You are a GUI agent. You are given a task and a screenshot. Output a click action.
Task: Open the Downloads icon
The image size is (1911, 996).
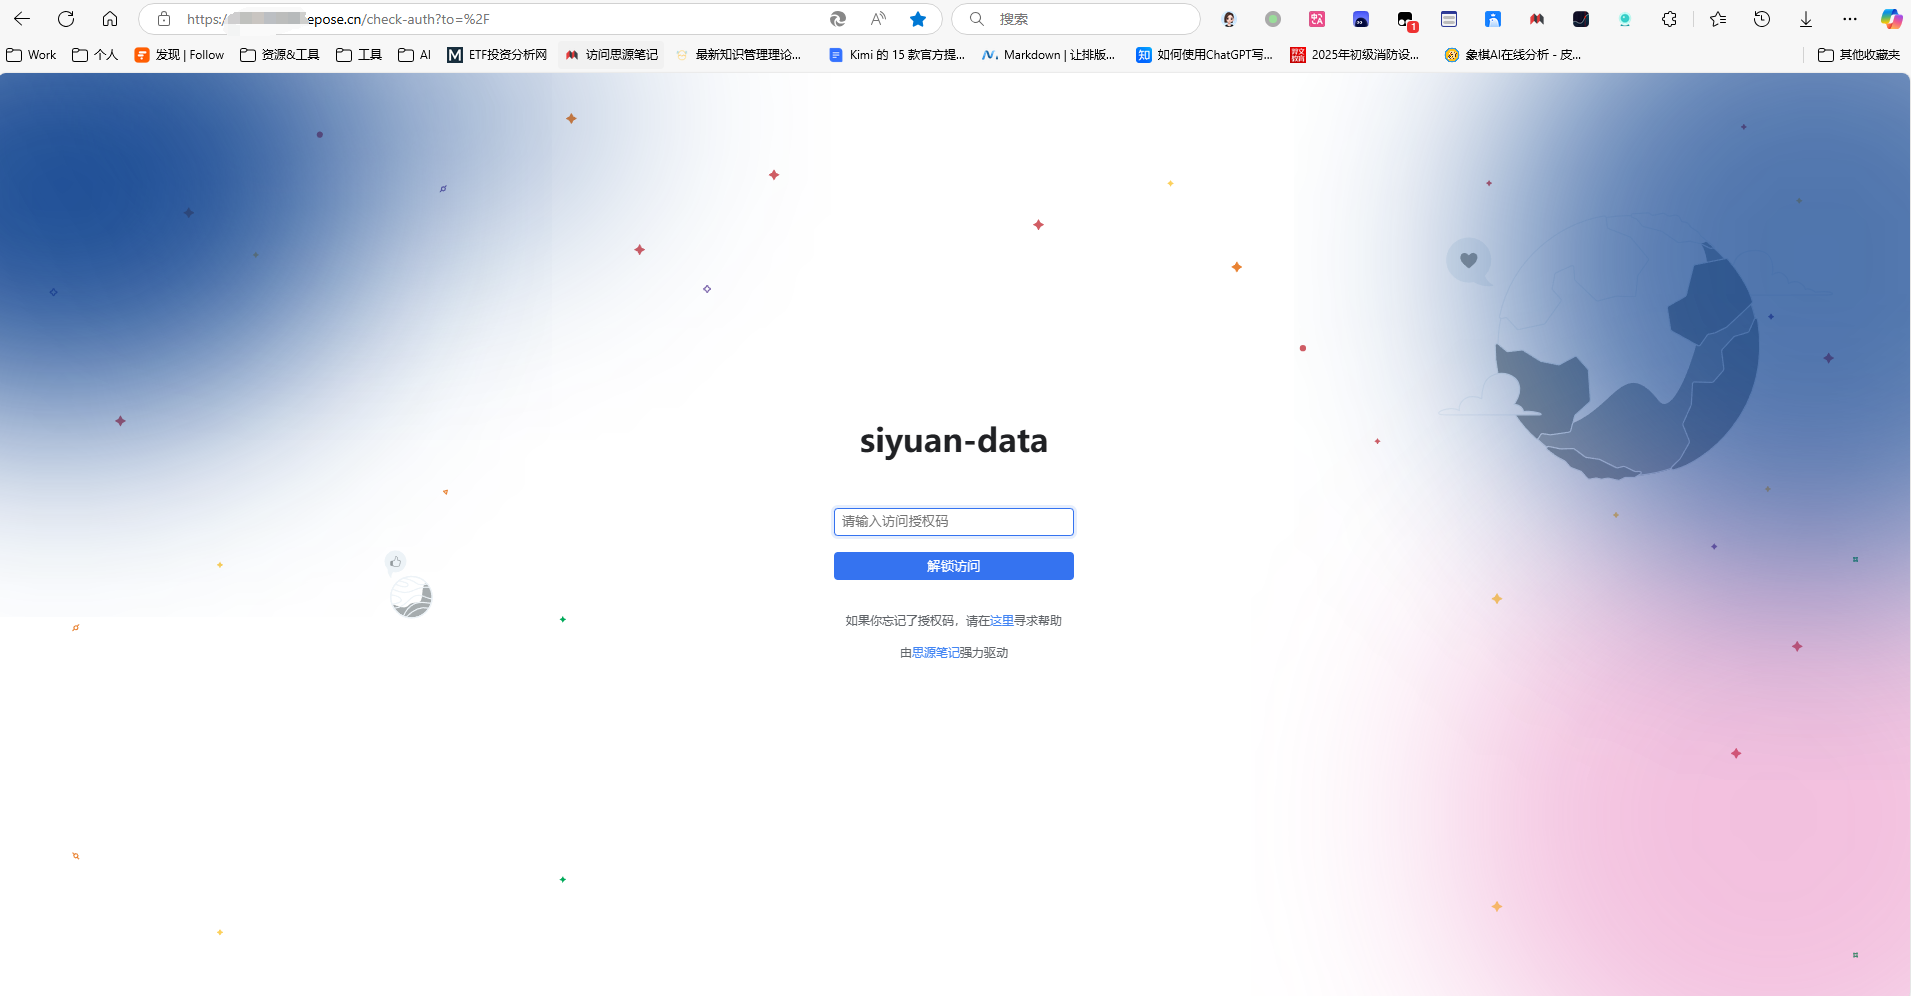tap(1806, 19)
